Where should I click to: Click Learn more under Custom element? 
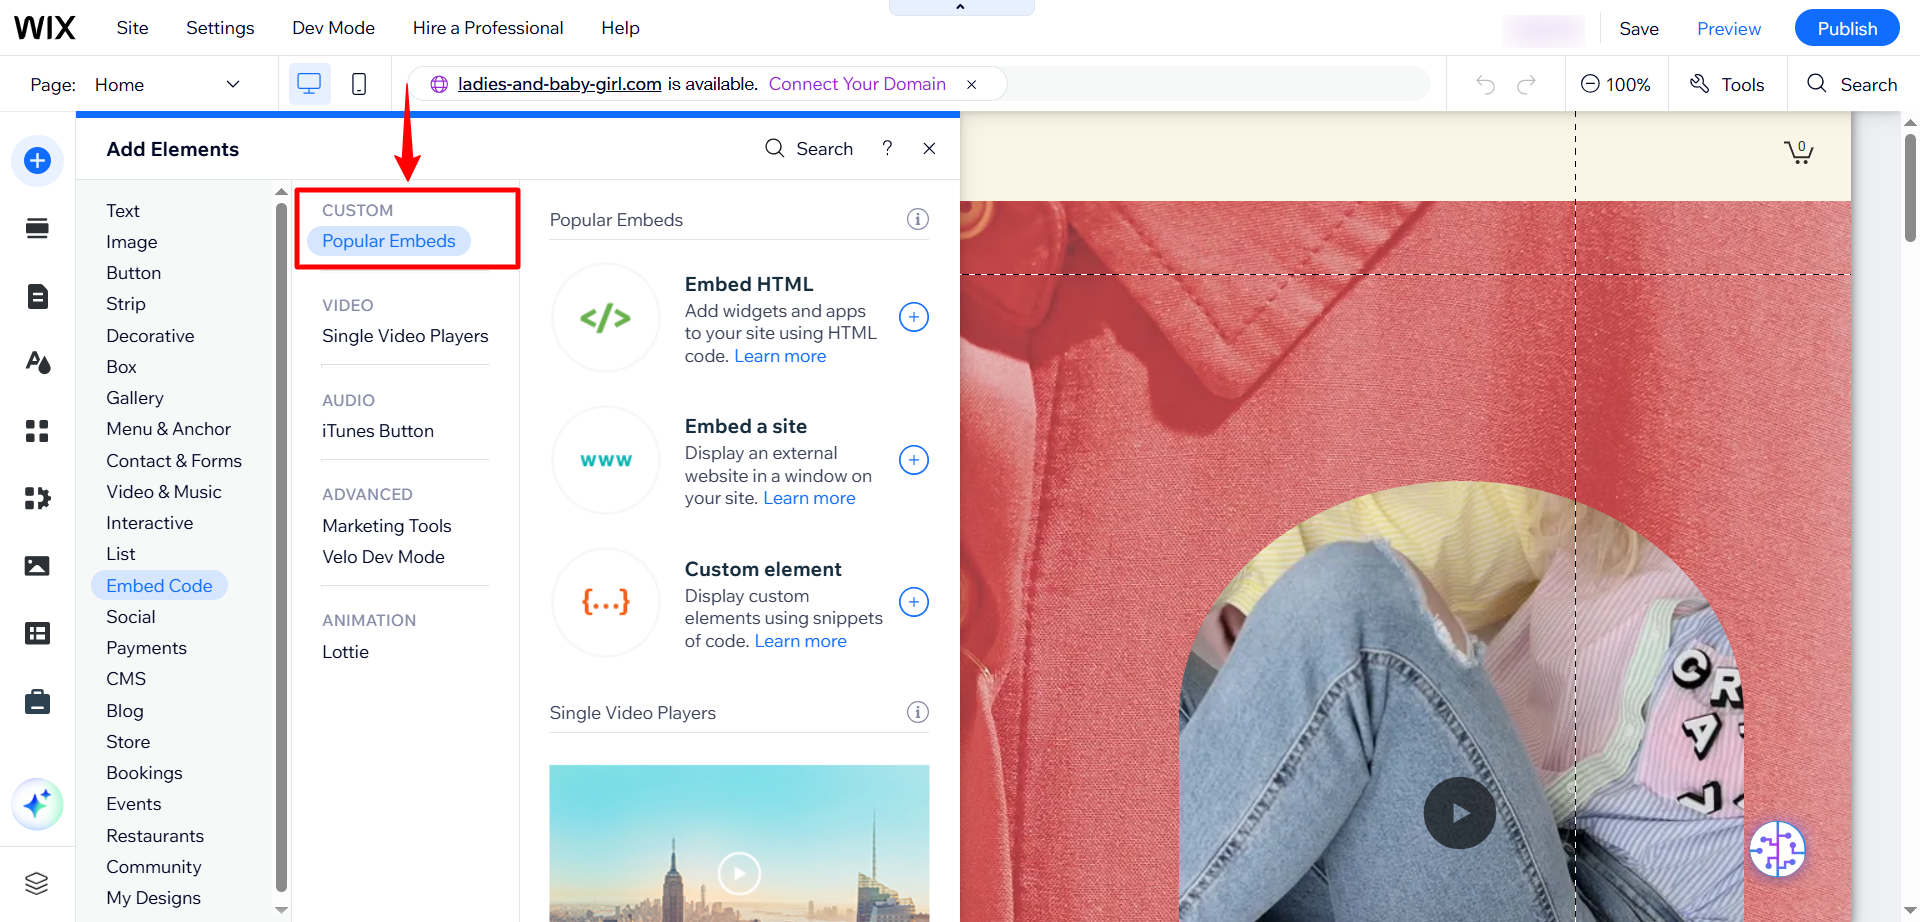[800, 641]
